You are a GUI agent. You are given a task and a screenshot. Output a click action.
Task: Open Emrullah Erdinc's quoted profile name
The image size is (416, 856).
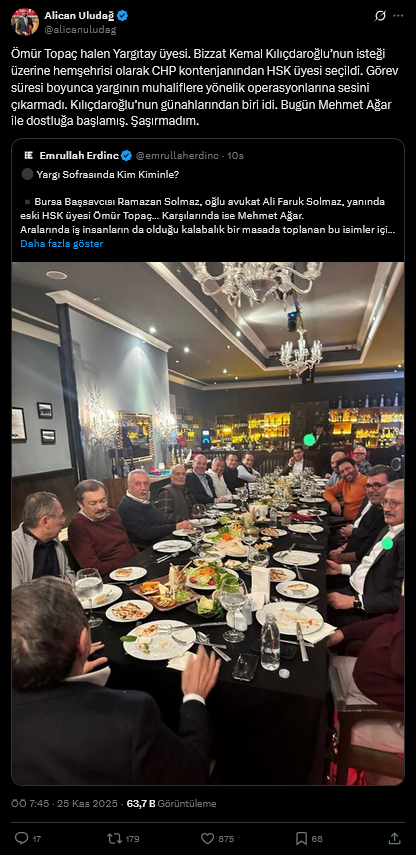[79, 156]
